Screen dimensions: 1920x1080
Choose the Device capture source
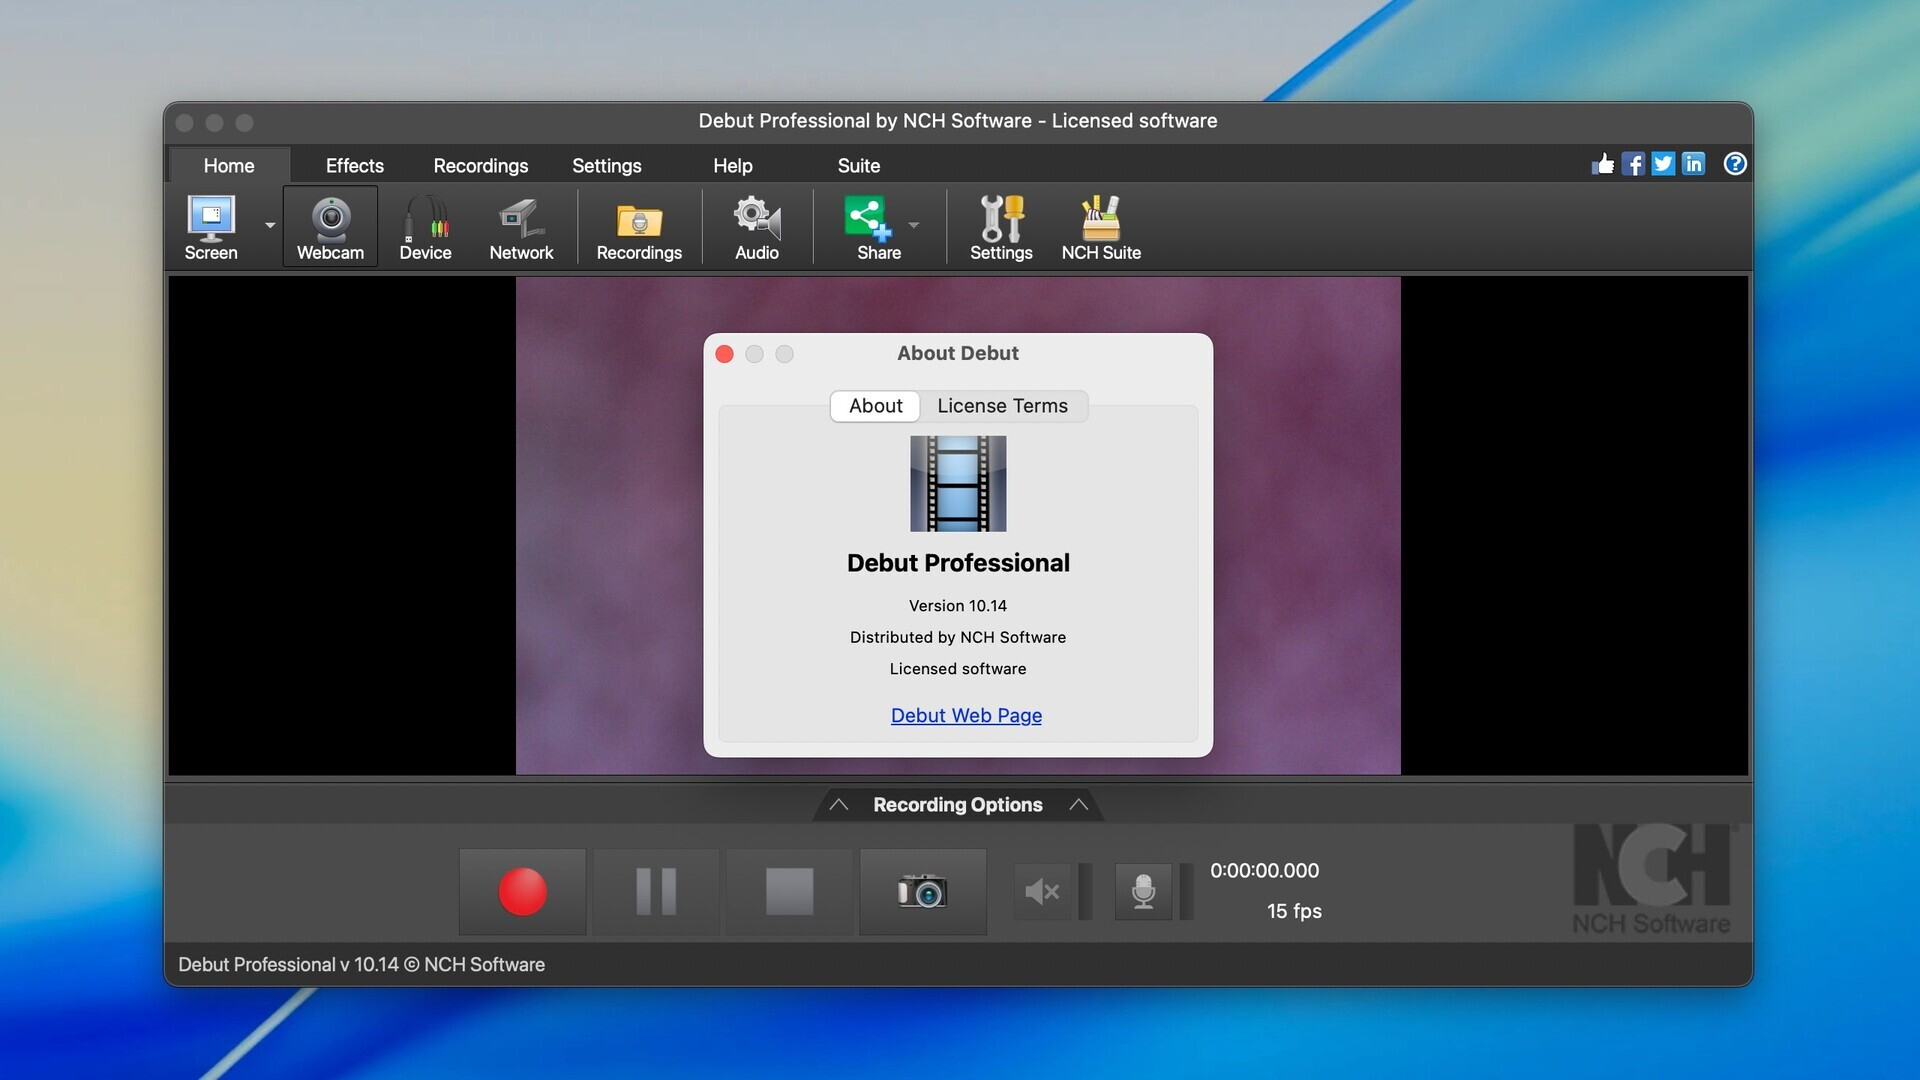point(425,227)
